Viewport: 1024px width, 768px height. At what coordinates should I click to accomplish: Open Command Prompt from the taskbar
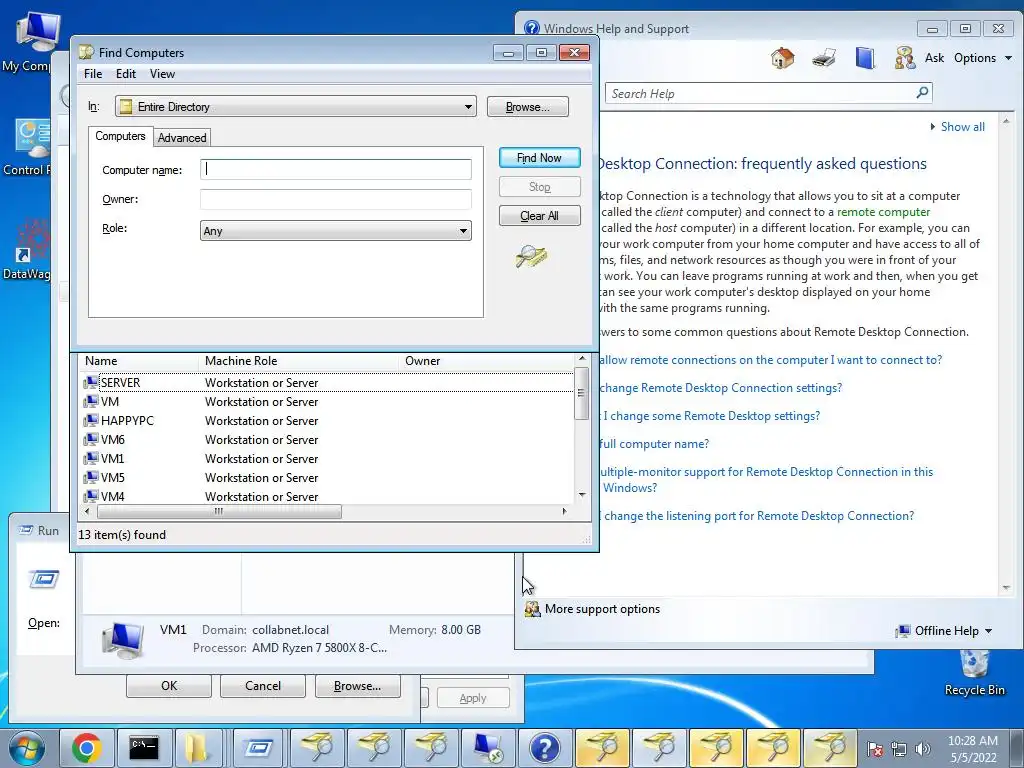(x=144, y=748)
